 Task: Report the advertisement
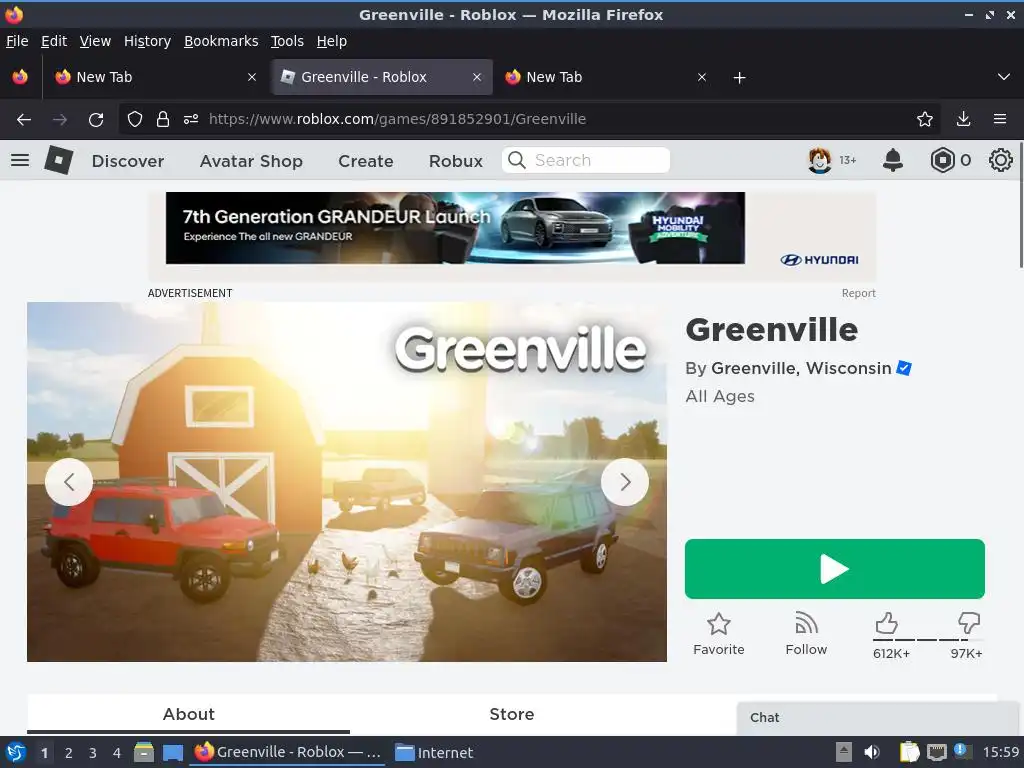click(x=858, y=293)
